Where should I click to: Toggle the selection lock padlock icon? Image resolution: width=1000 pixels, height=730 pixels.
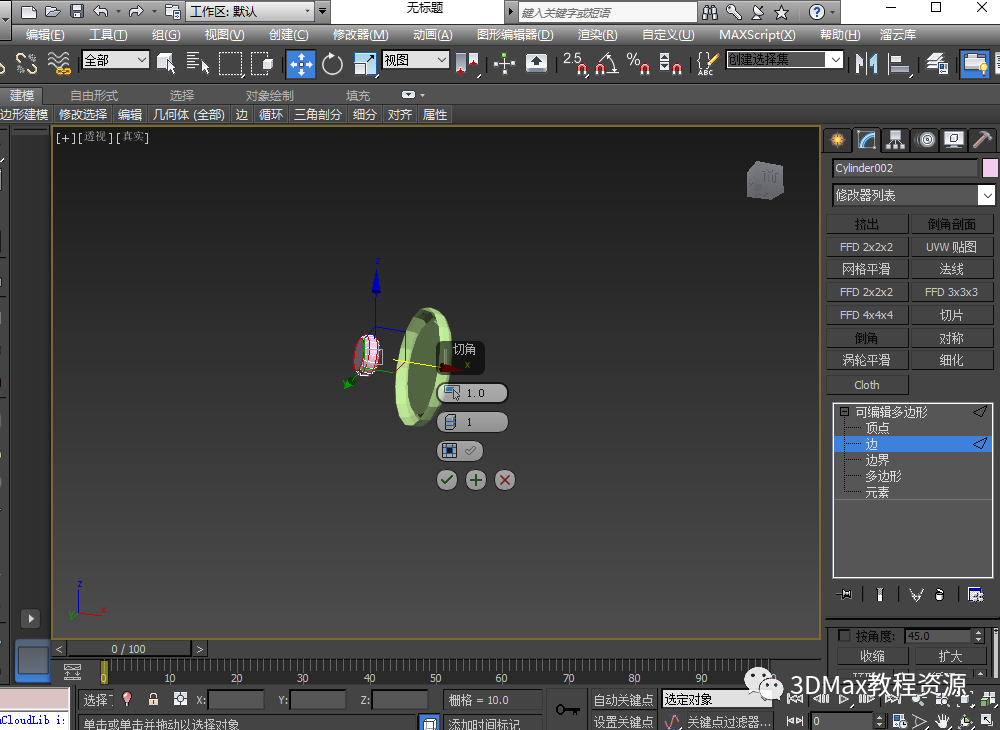153,700
